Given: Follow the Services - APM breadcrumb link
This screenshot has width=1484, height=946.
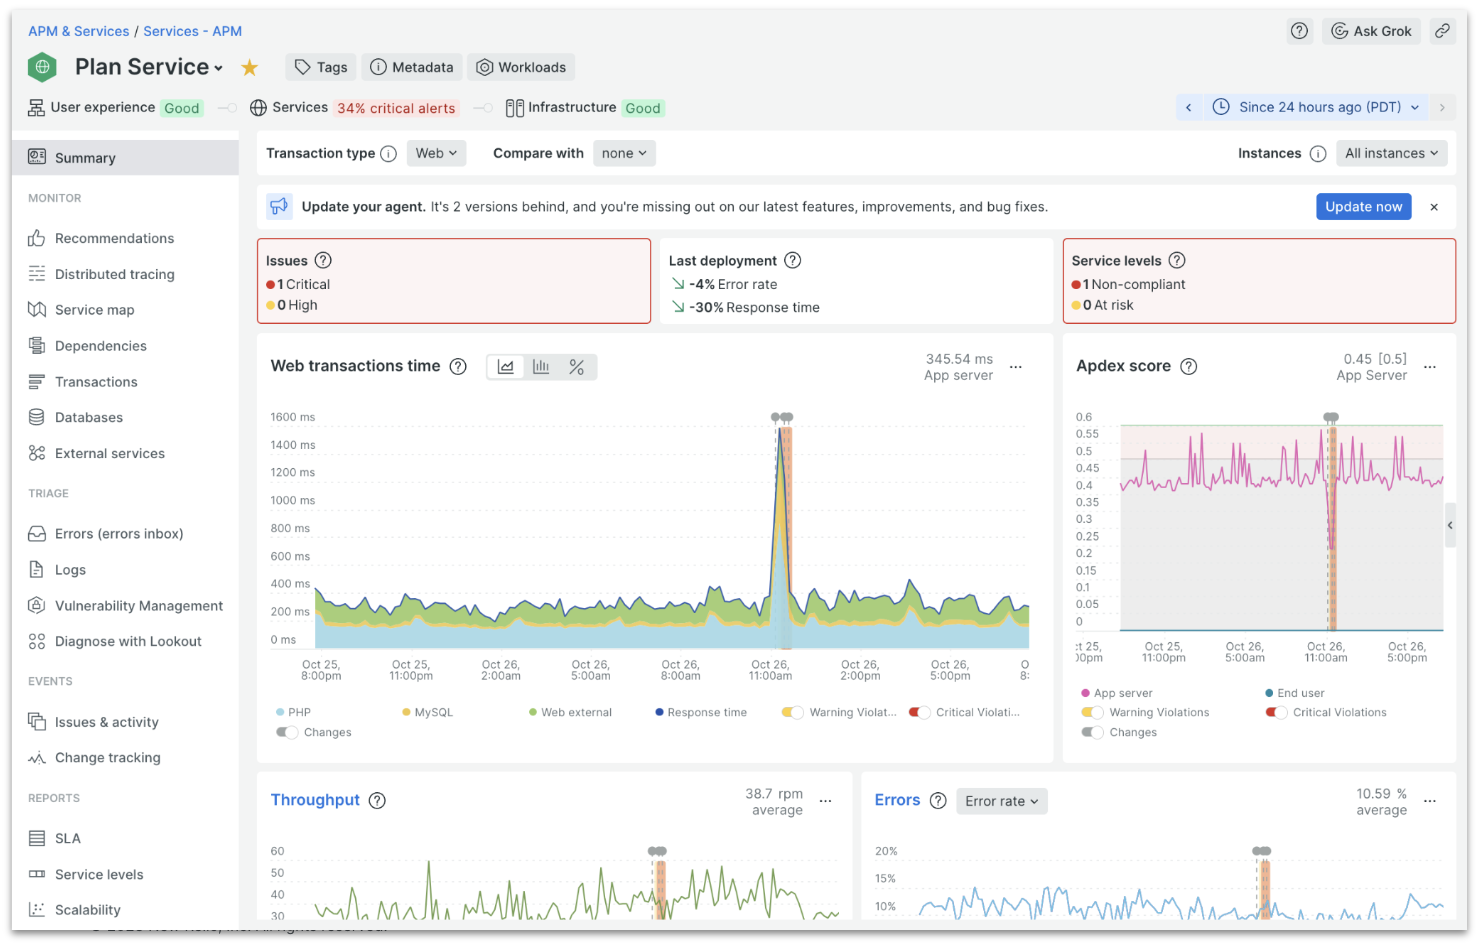Looking at the screenshot, I should pyautogui.click(x=193, y=31).
